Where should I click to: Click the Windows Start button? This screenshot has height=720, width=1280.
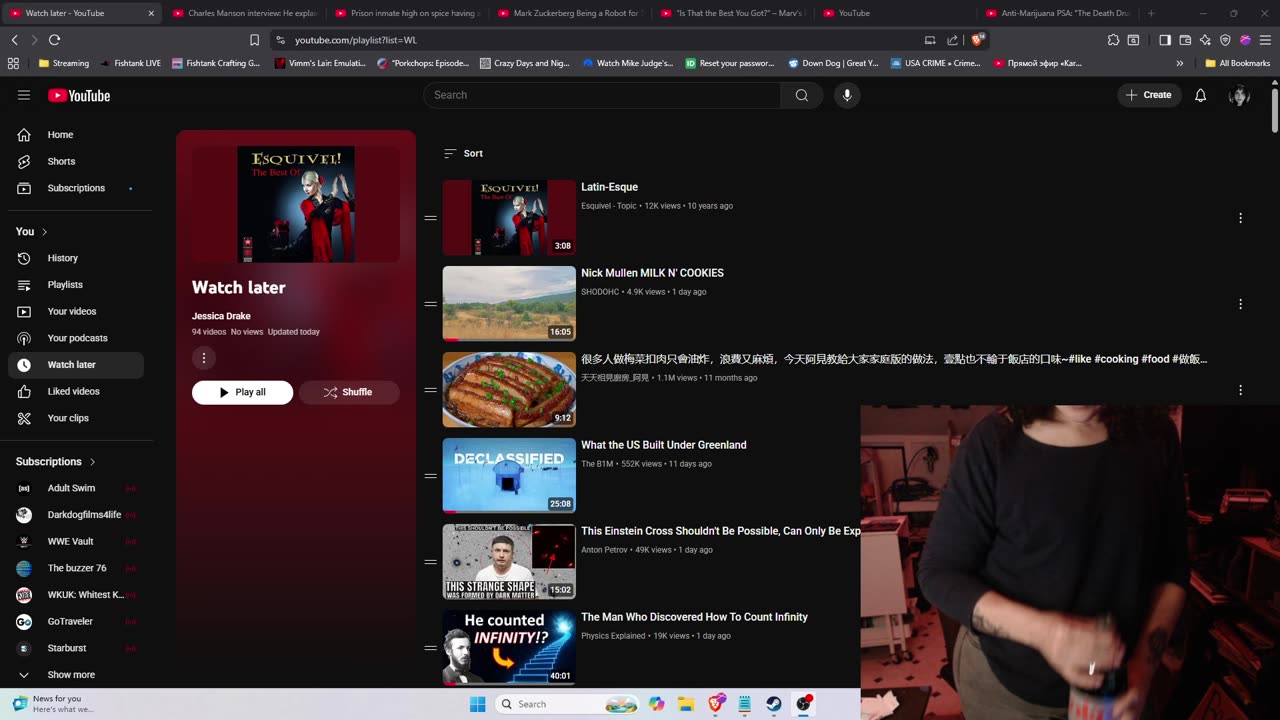point(478,704)
